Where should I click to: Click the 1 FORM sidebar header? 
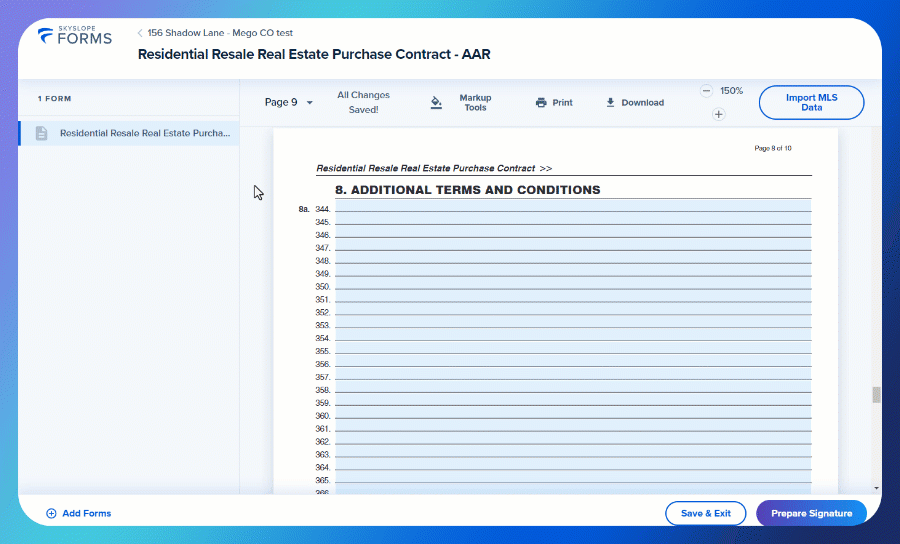pos(55,99)
